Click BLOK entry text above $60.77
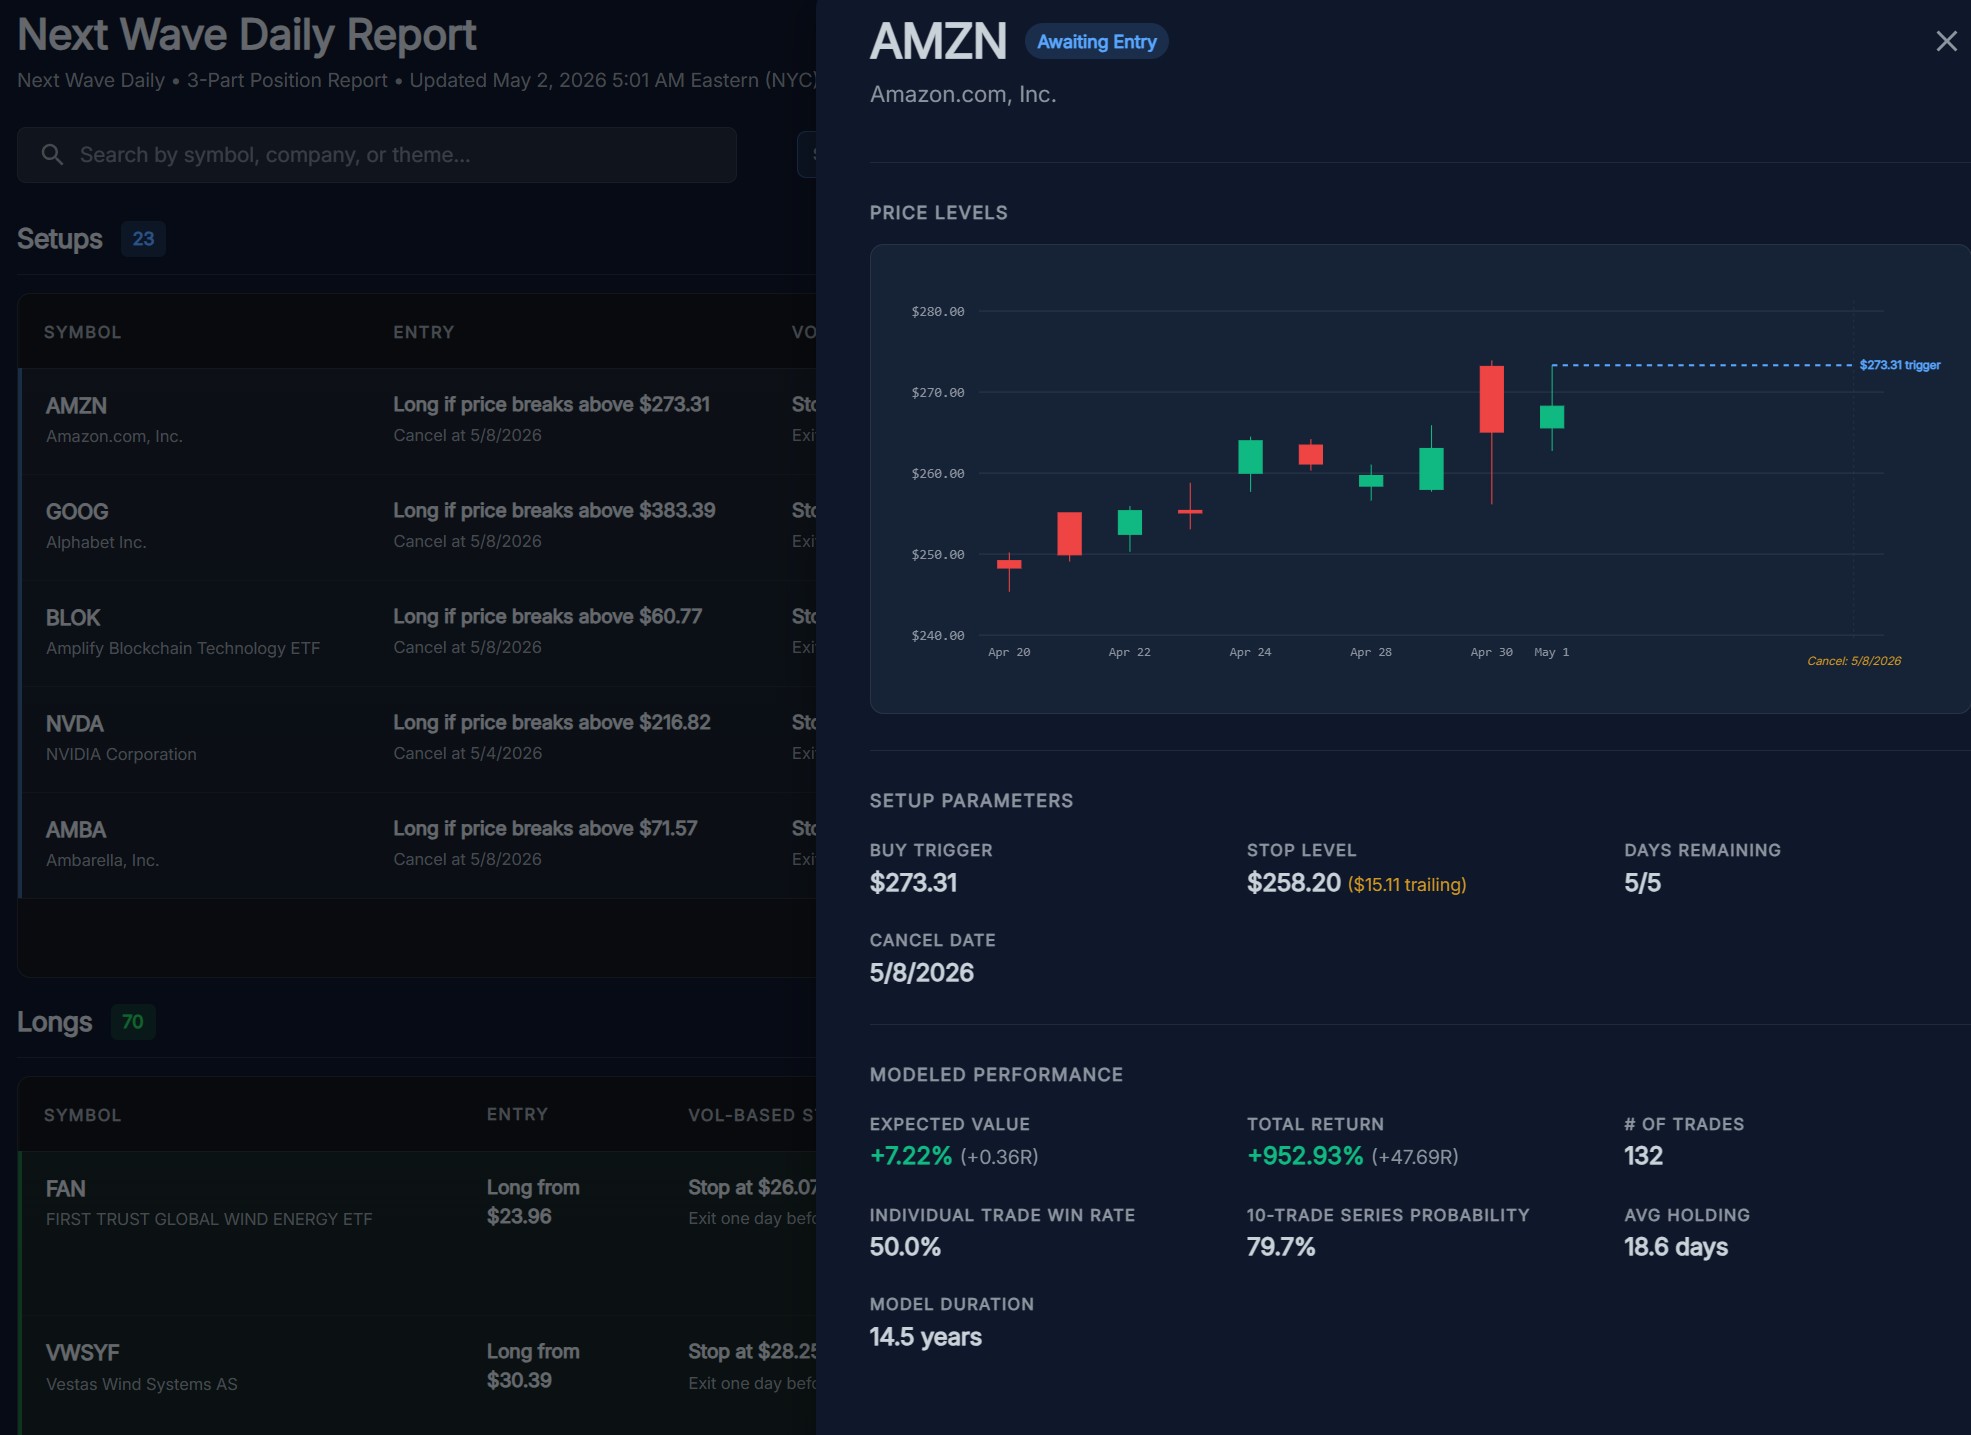This screenshot has height=1435, width=1971. click(547, 617)
